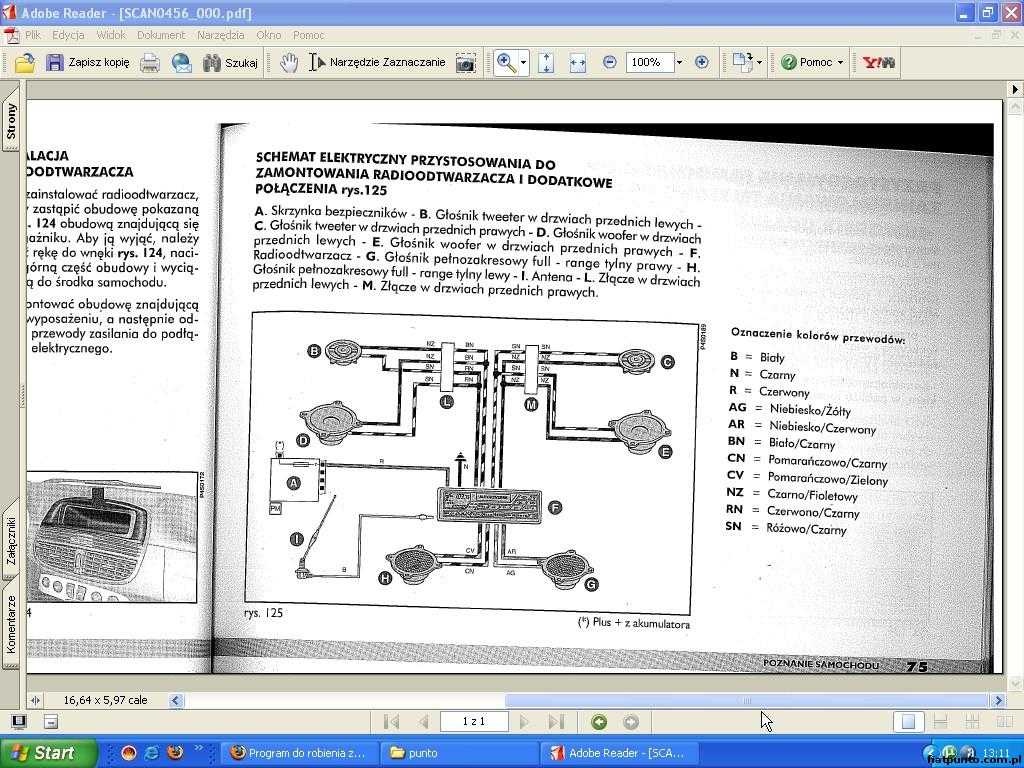Click the hide toolbars icon bottom left
Viewport: 1024px width, 768px height.
coord(51,722)
